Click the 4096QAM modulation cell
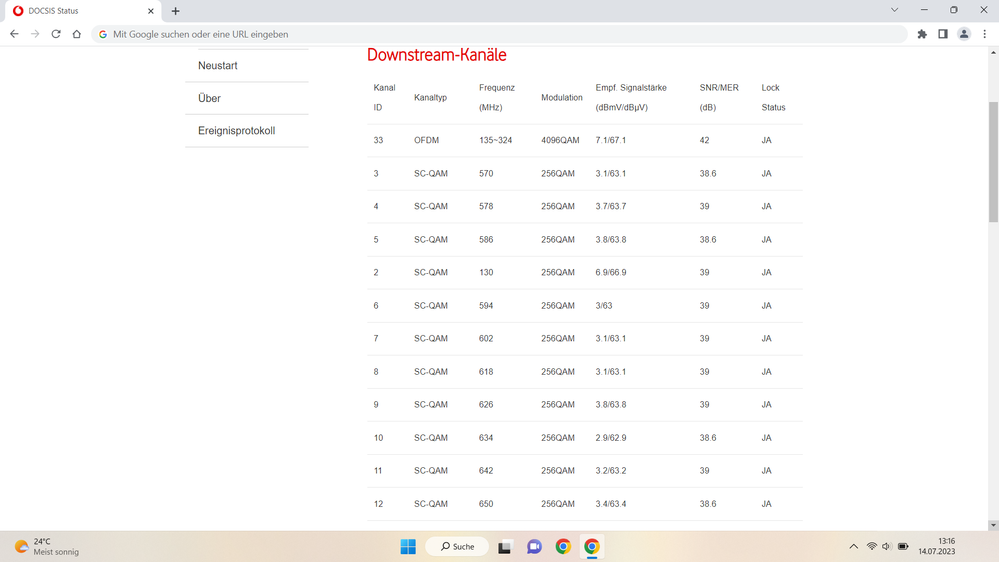Viewport: 999px width, 562px height. click(x=560, y=140)
